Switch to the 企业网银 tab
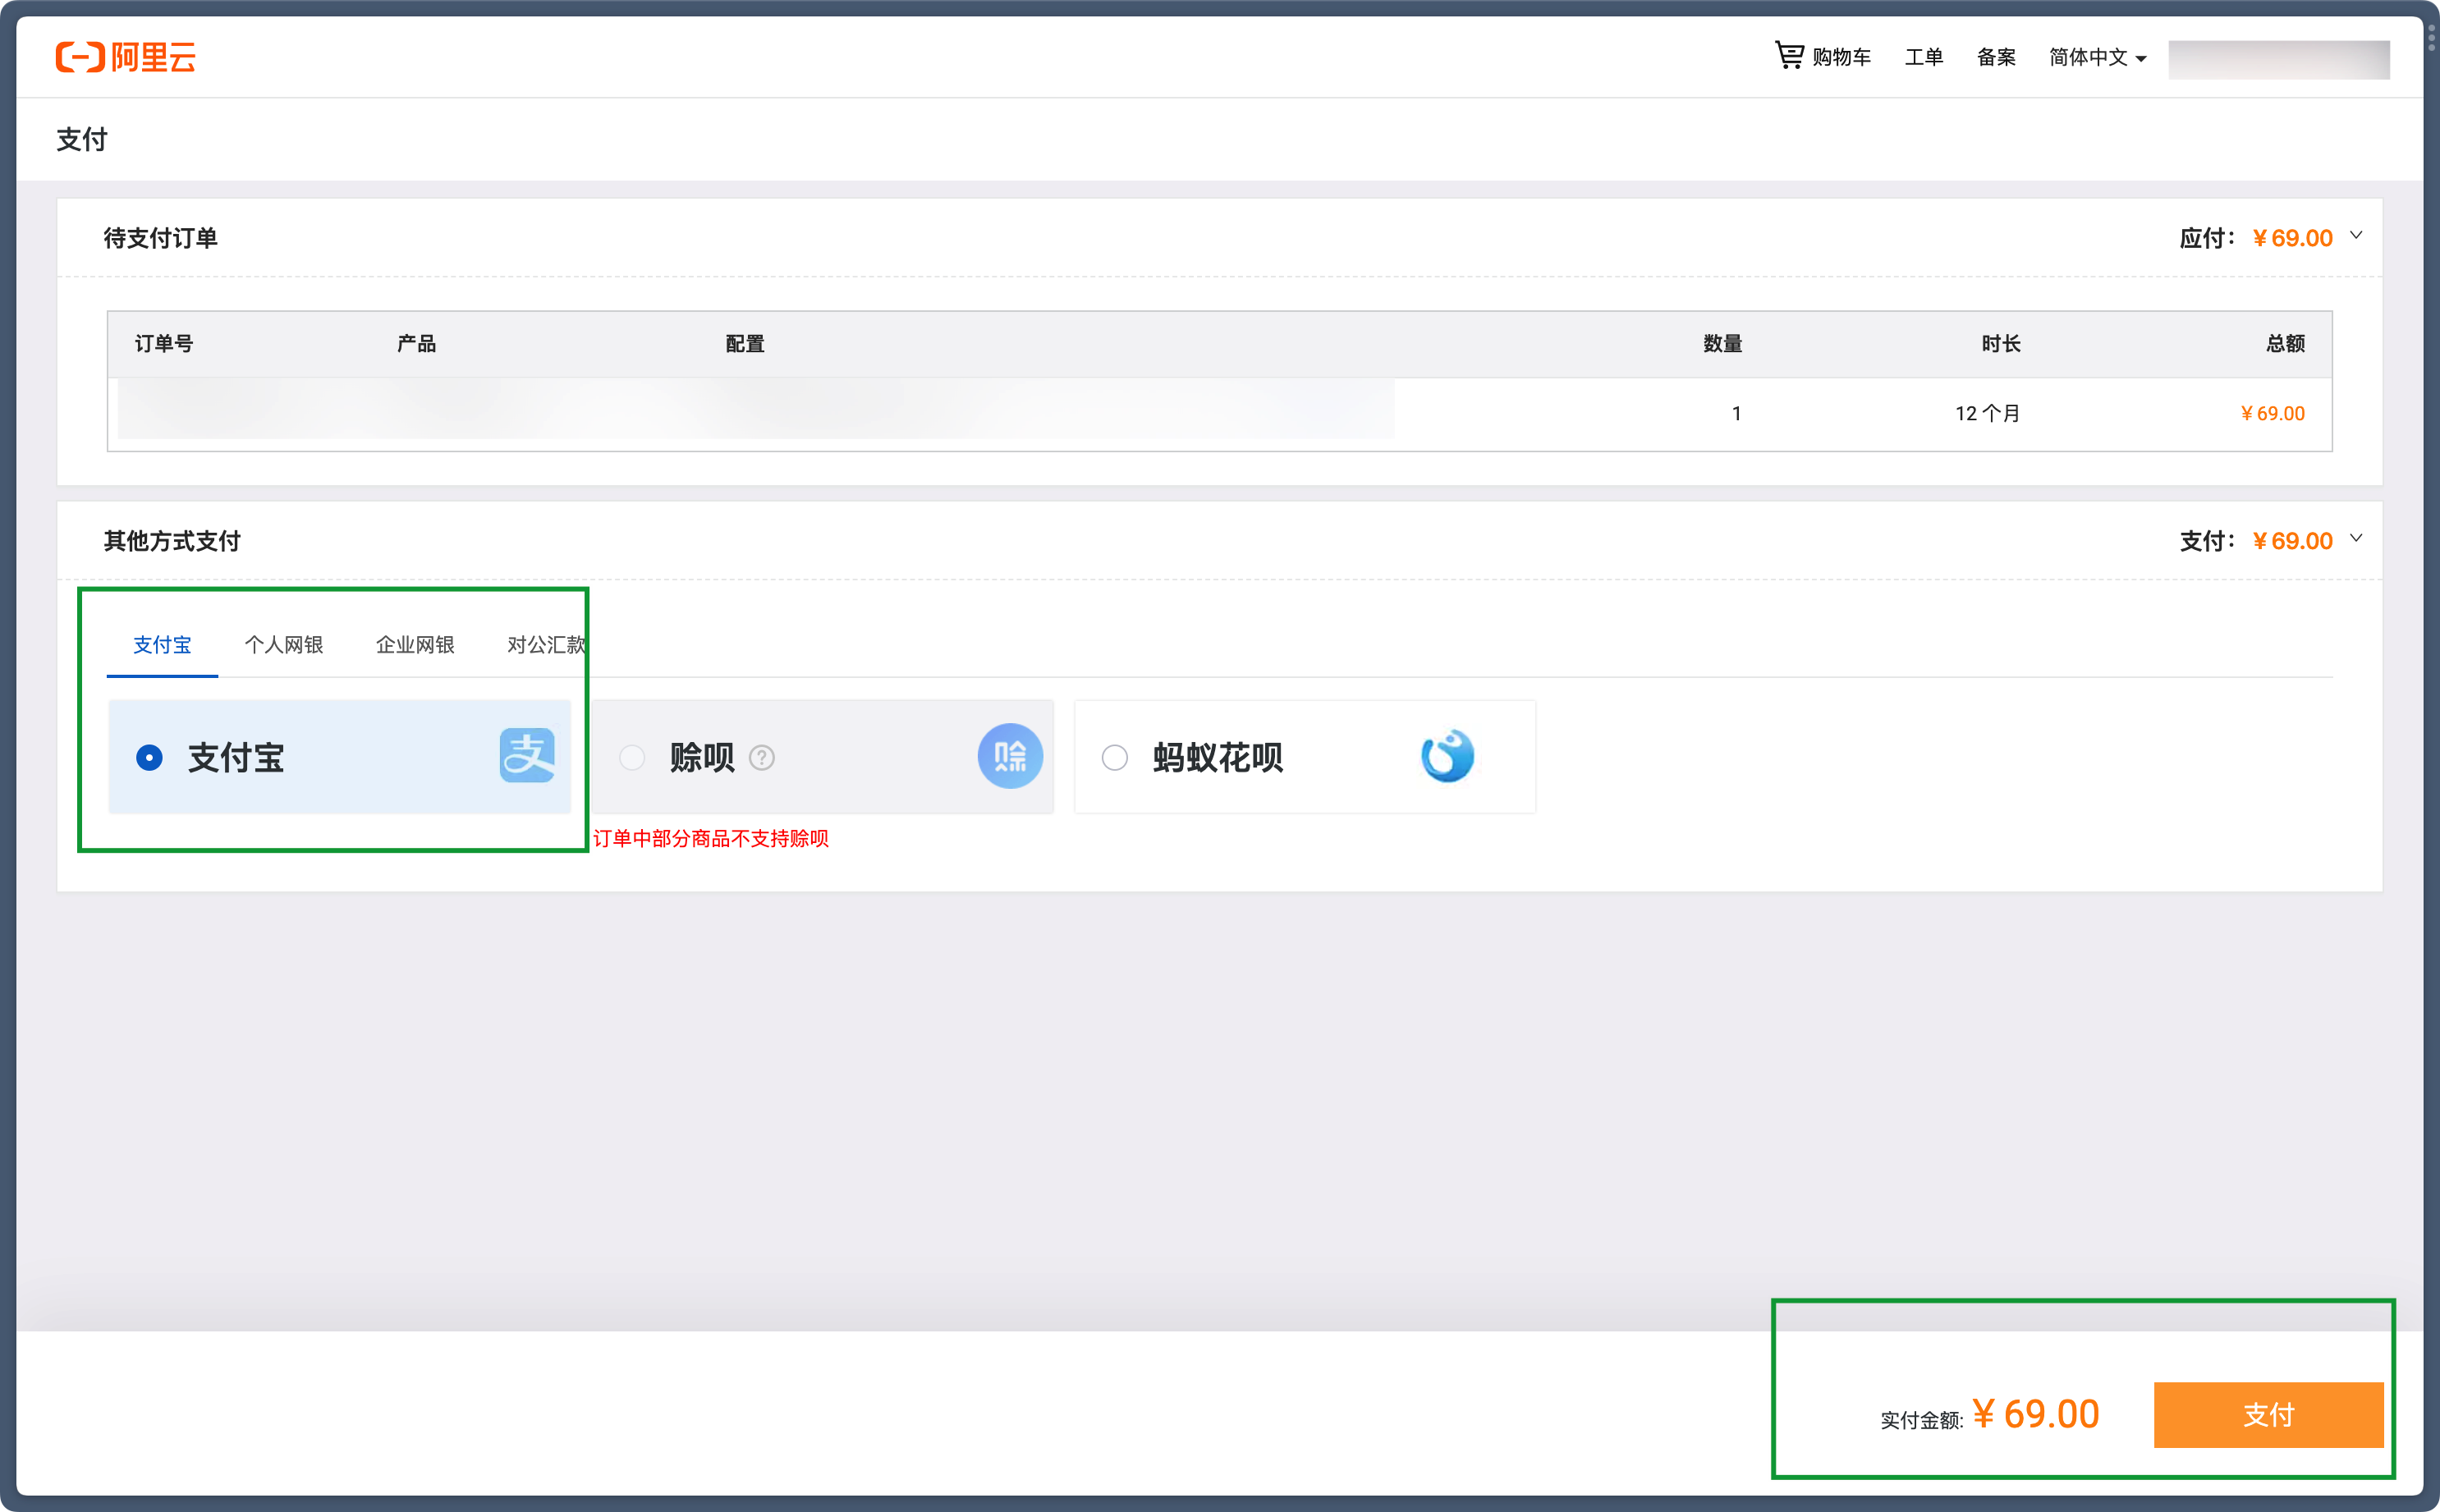The height and width of the screenshot is (1512, 2440). (415, 644)
